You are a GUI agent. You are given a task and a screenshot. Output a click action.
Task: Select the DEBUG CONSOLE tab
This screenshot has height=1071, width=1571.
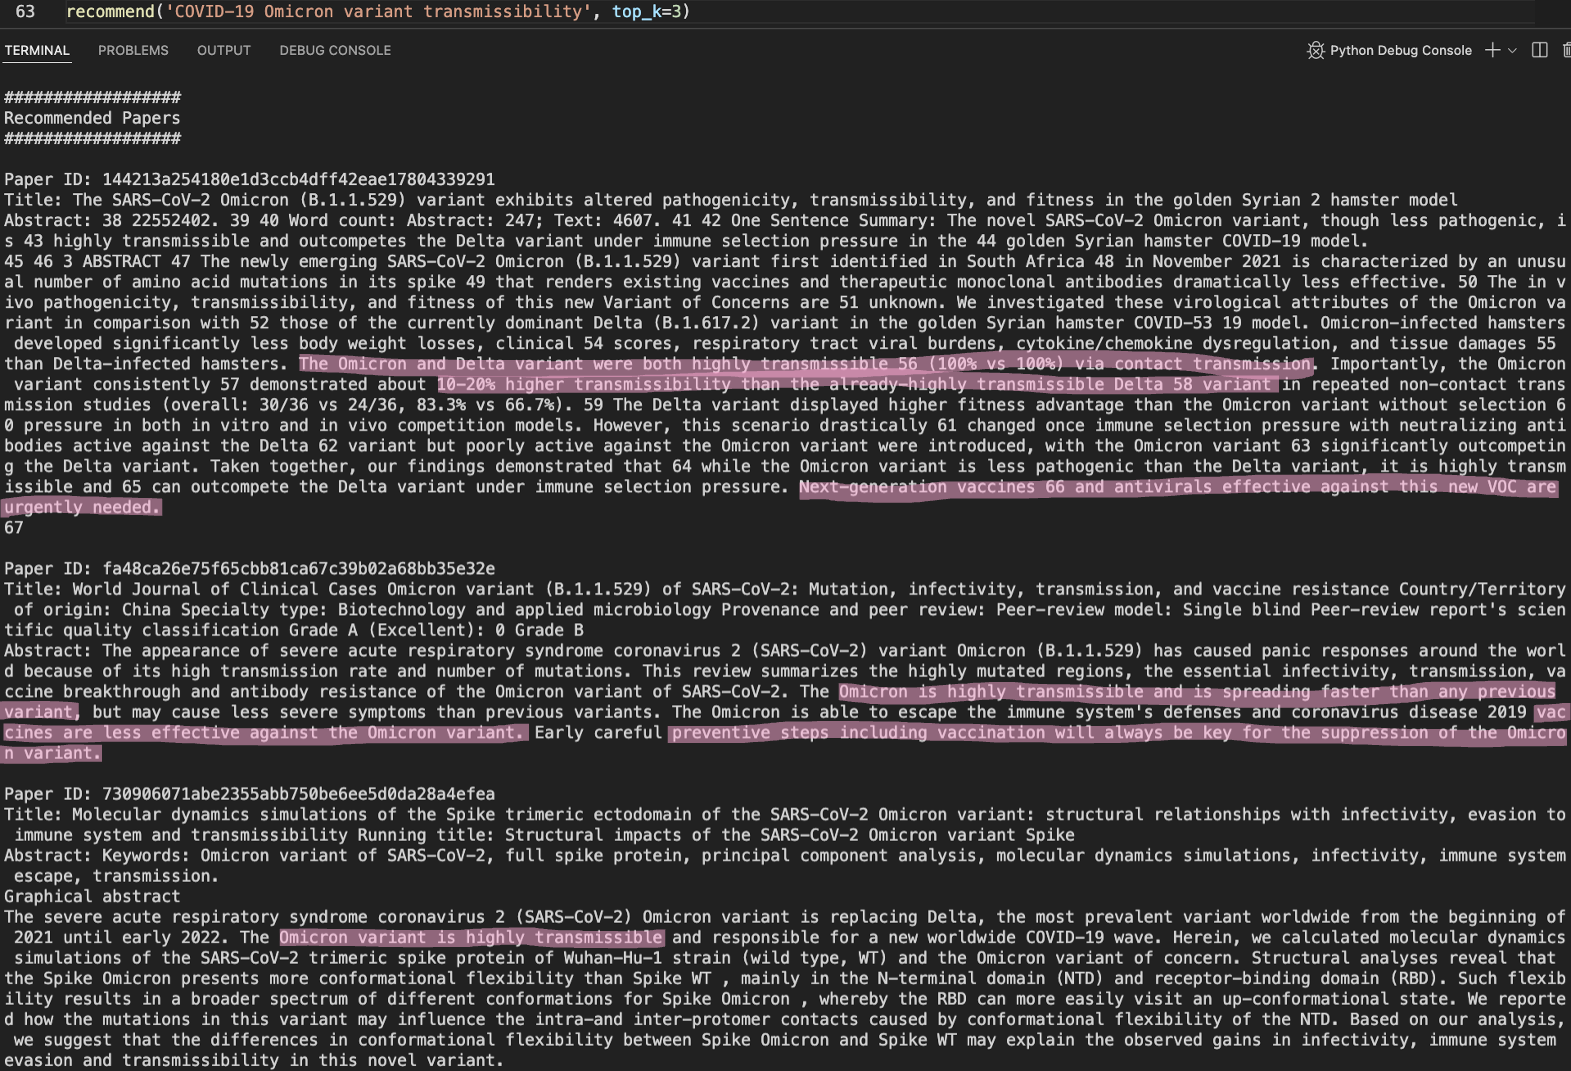point(335,50)
